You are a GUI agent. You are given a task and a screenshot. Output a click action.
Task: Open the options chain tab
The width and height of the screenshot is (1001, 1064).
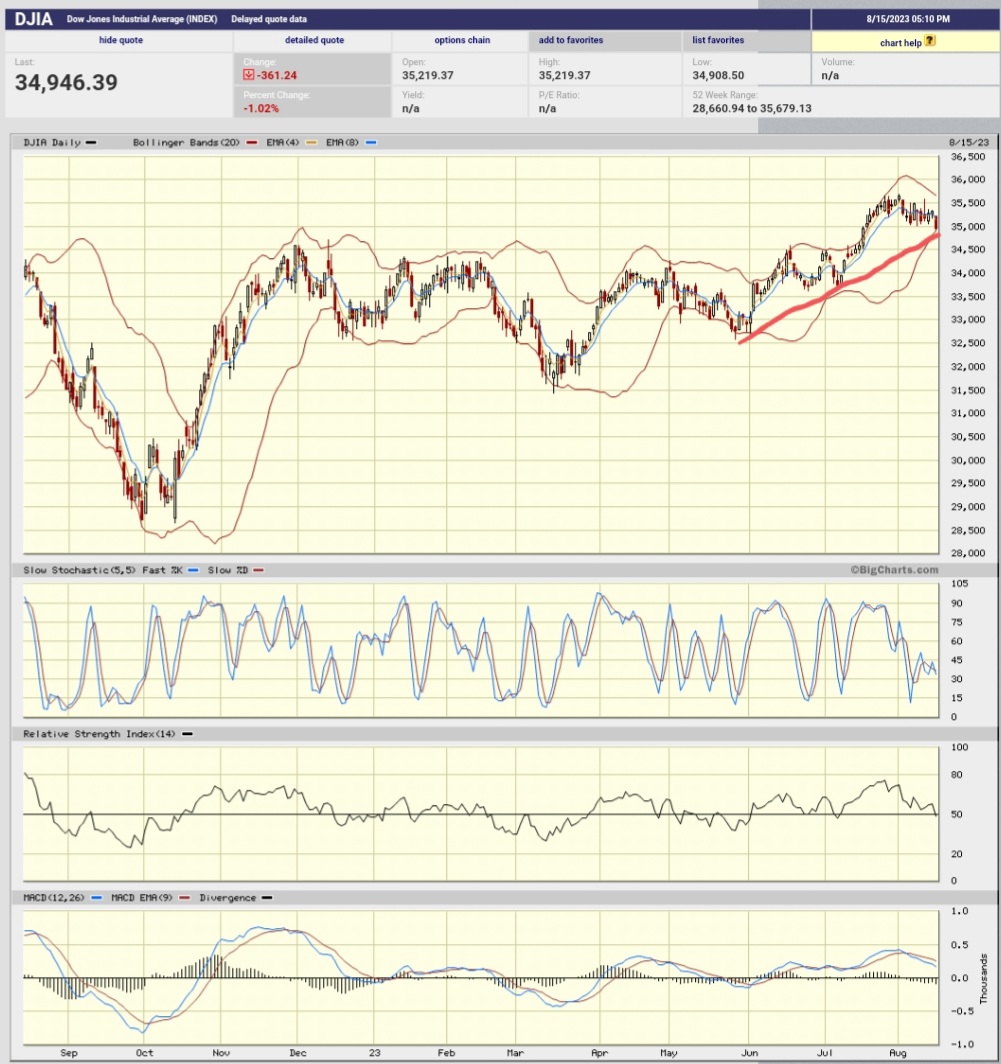coord(461,40)
